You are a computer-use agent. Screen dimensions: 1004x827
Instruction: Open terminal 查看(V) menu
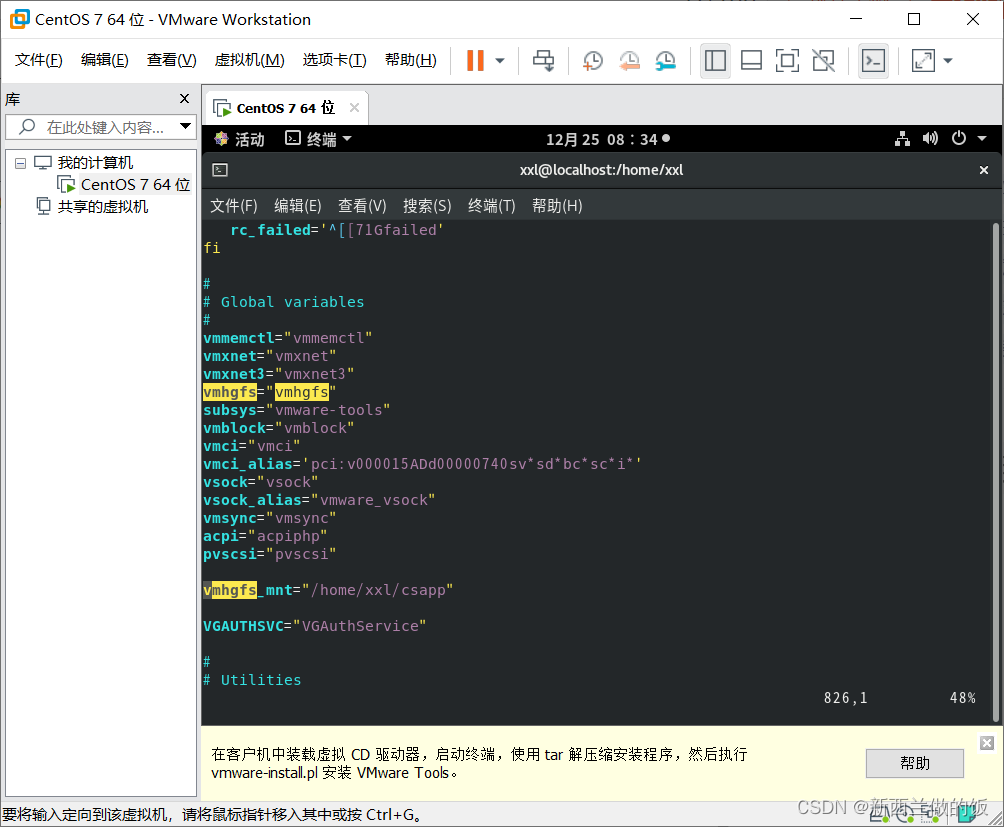pyautogui.click(x=362, y=205)
